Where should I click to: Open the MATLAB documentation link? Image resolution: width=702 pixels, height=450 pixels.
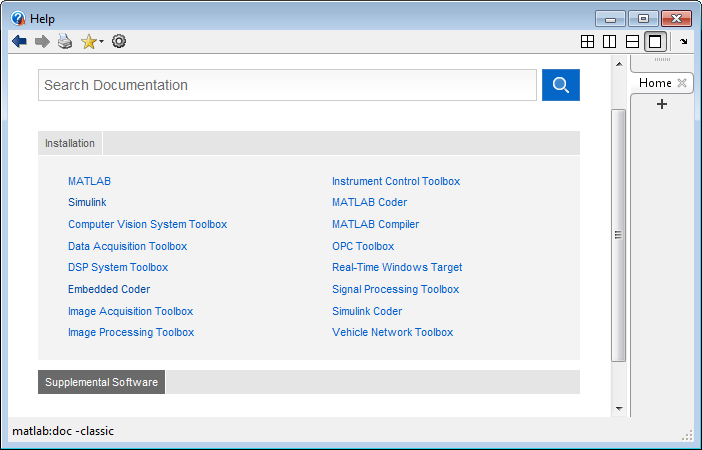coord(89,181)
